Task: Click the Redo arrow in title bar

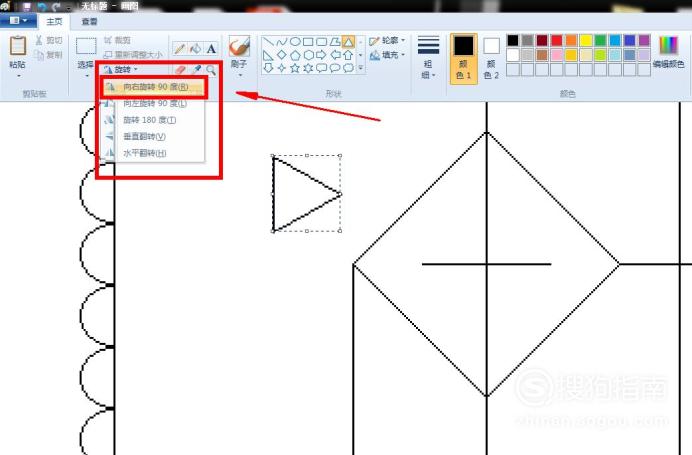Action: 56,6
